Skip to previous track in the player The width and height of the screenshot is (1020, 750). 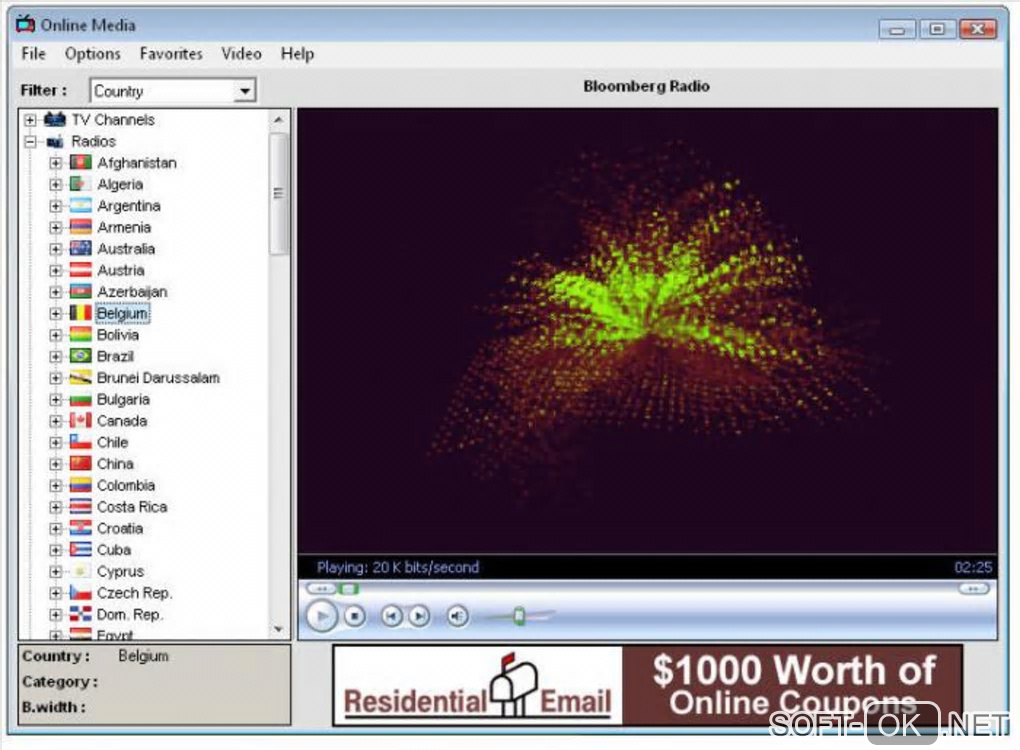click(392, 615)
